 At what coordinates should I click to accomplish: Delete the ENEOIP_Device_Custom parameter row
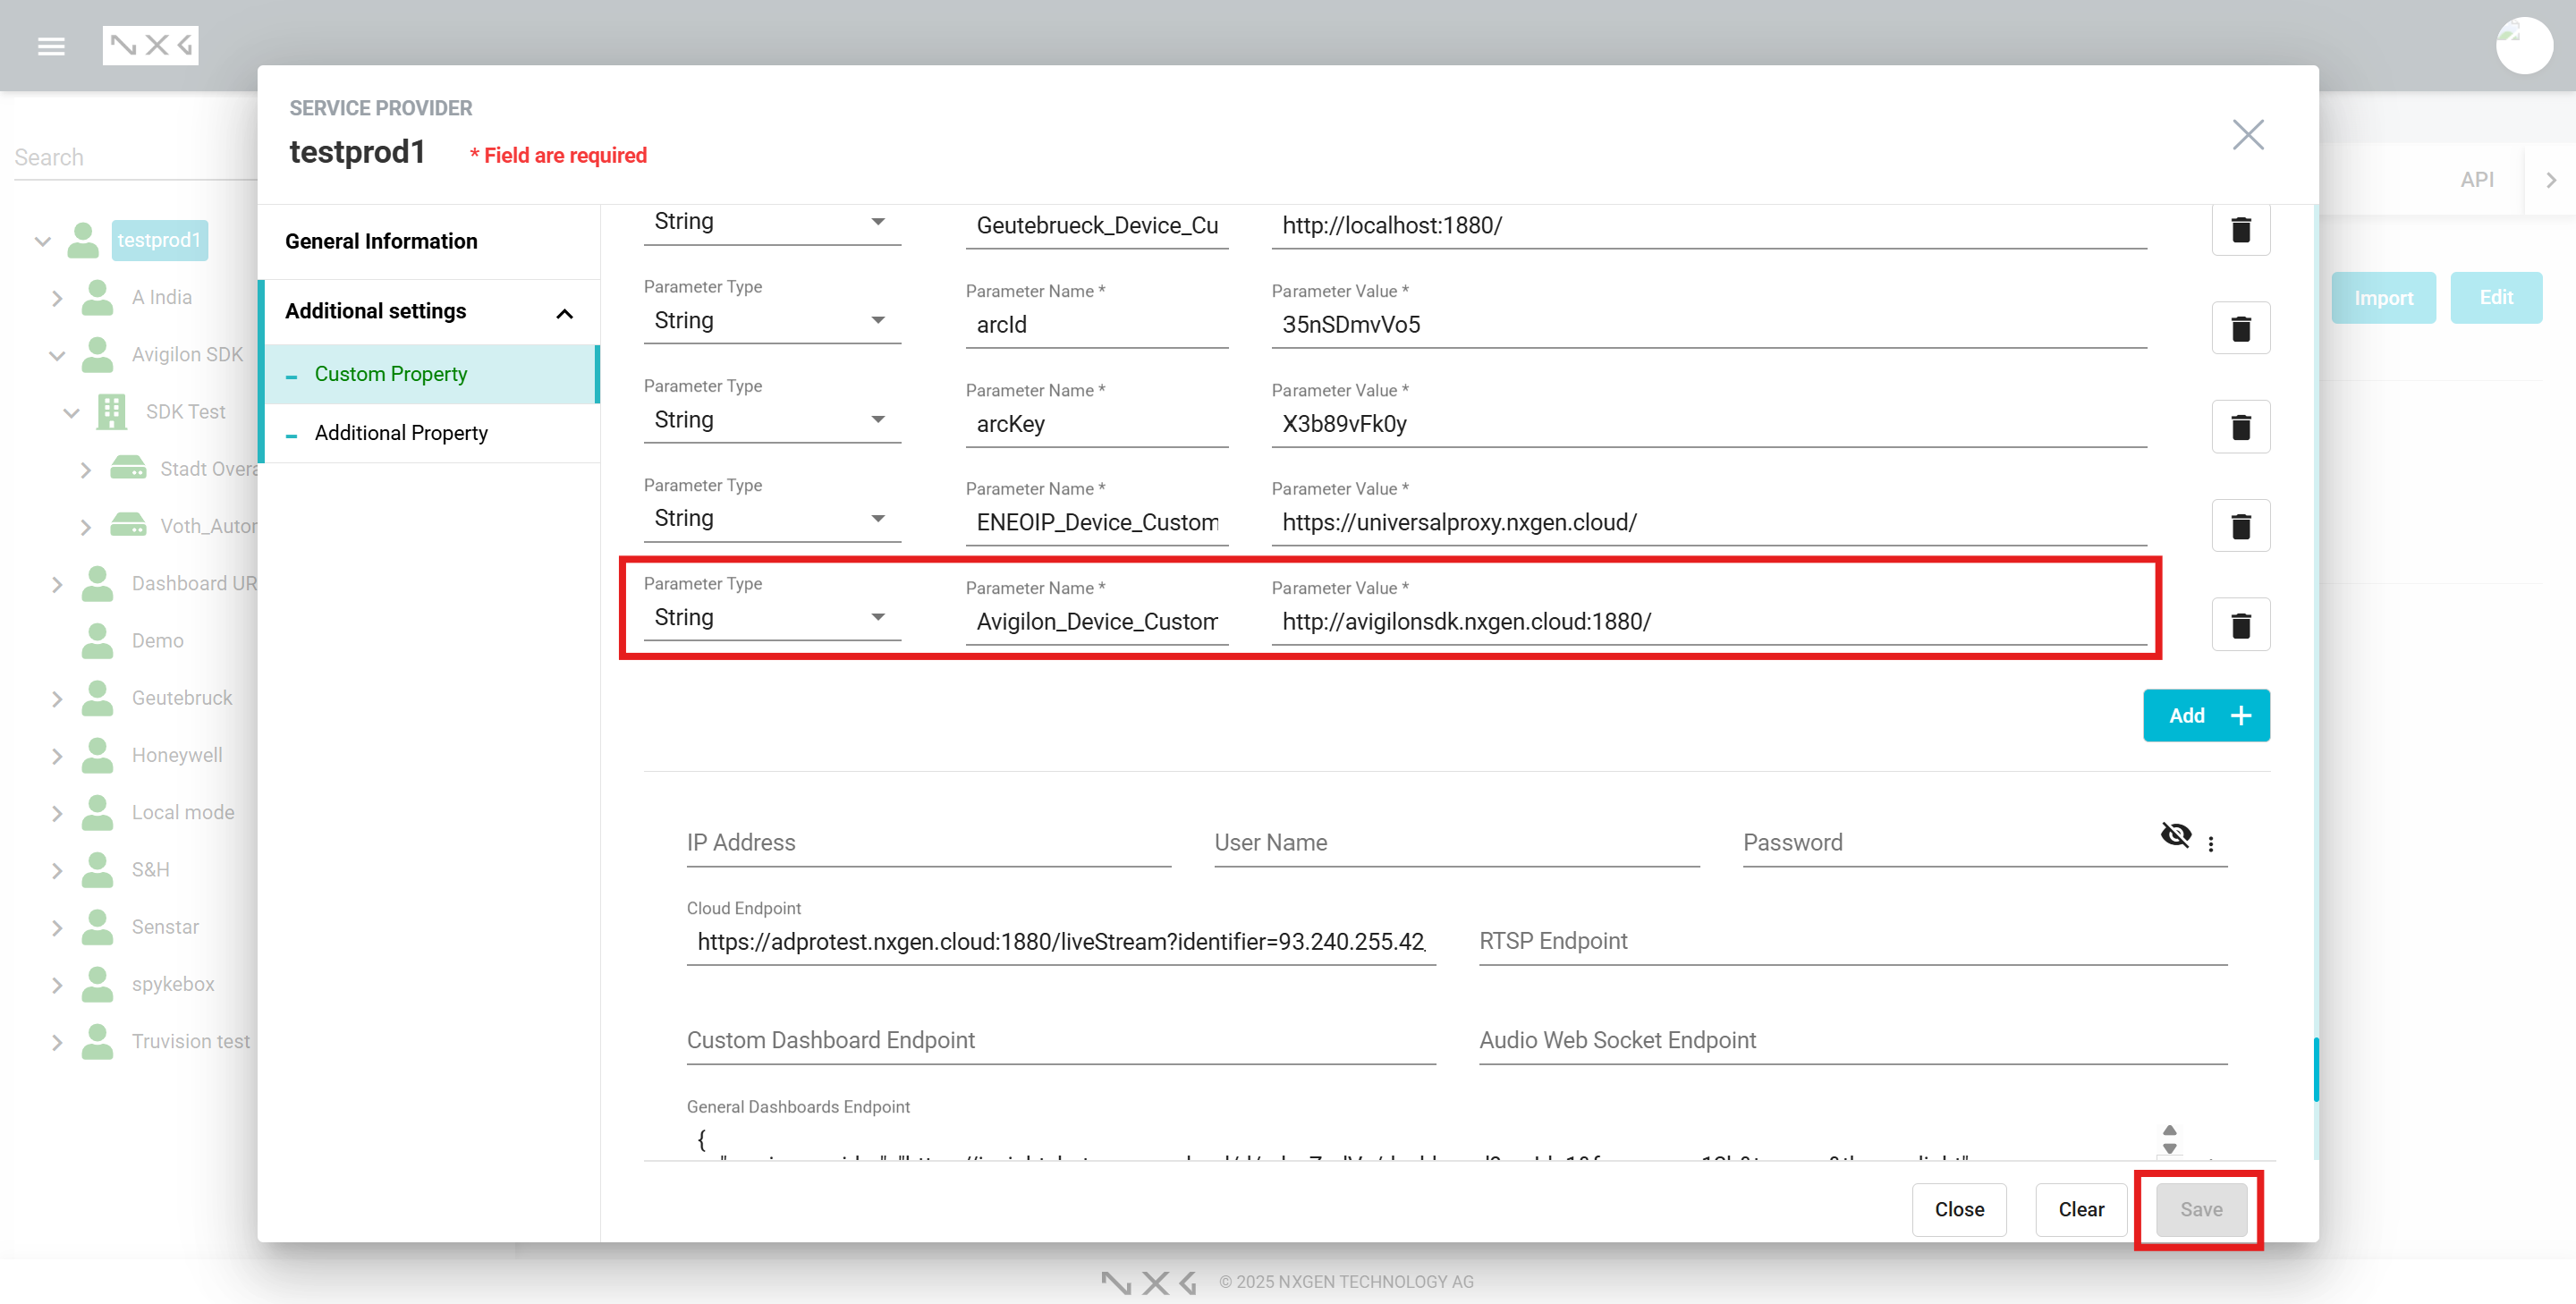click(2240, 526)
